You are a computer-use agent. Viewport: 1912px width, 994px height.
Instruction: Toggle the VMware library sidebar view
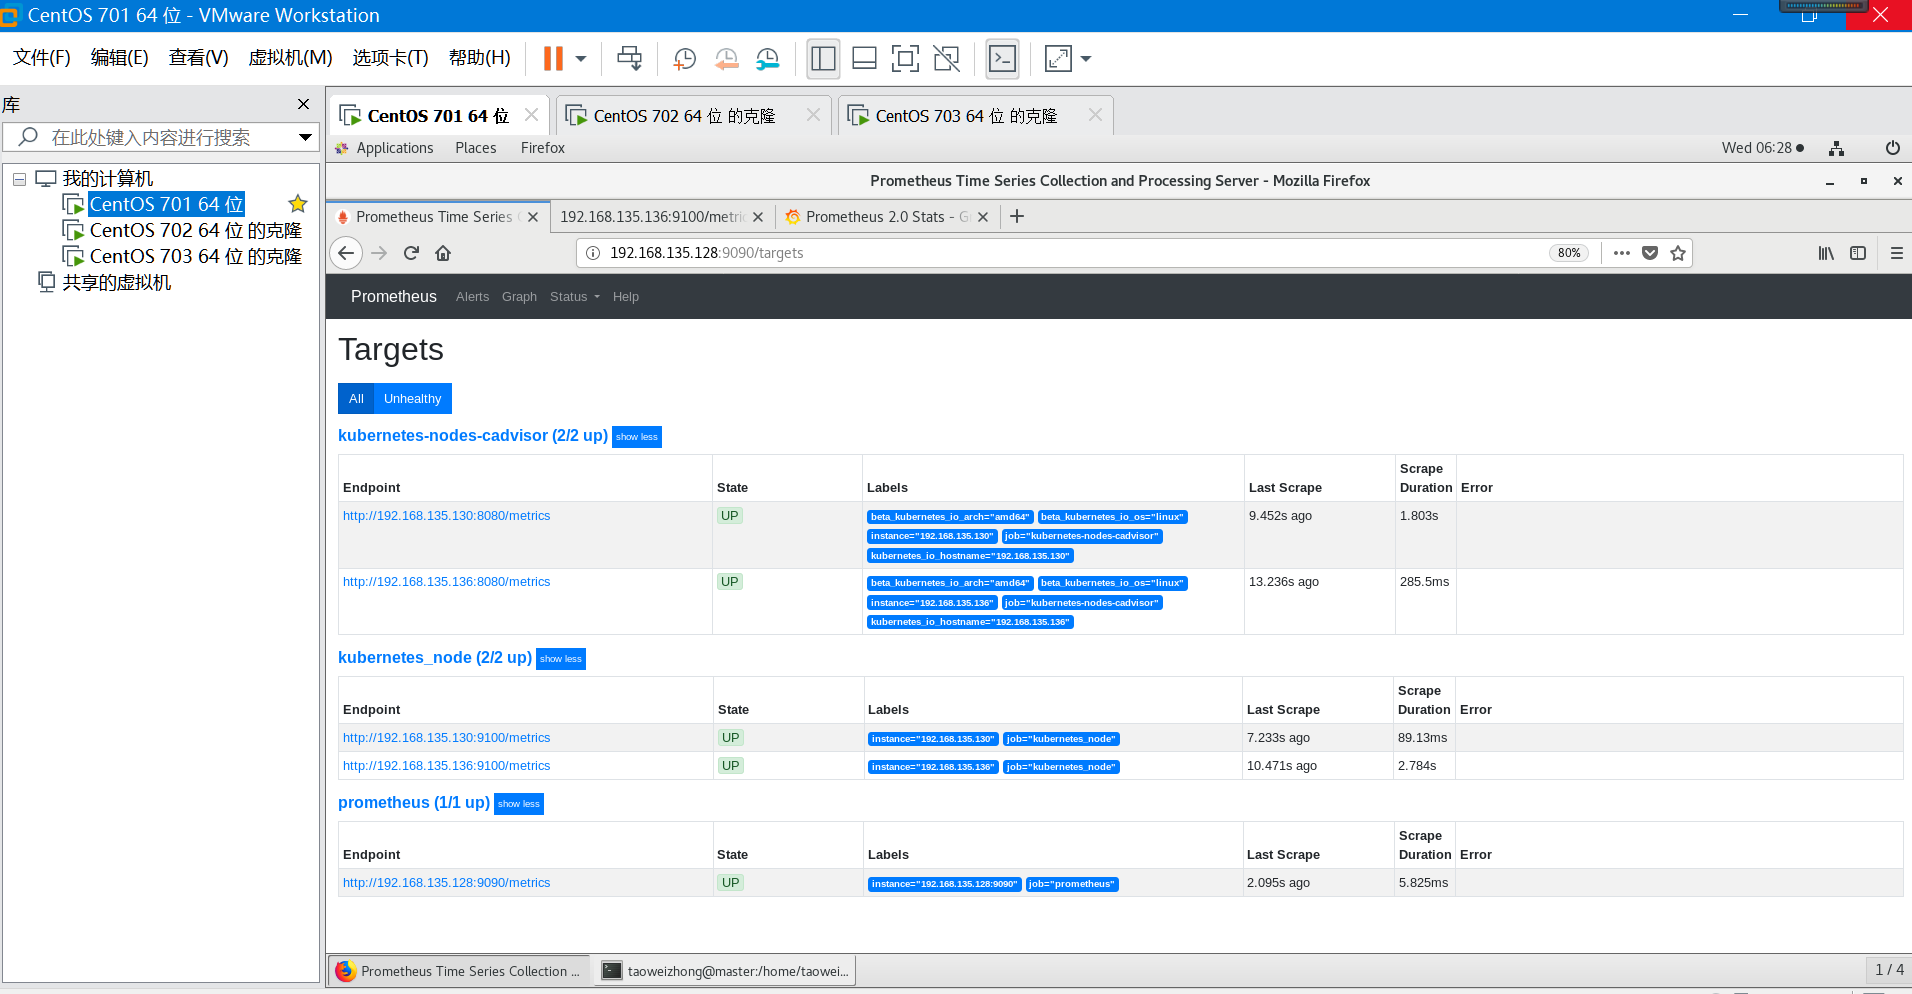[x=823, y=59]
